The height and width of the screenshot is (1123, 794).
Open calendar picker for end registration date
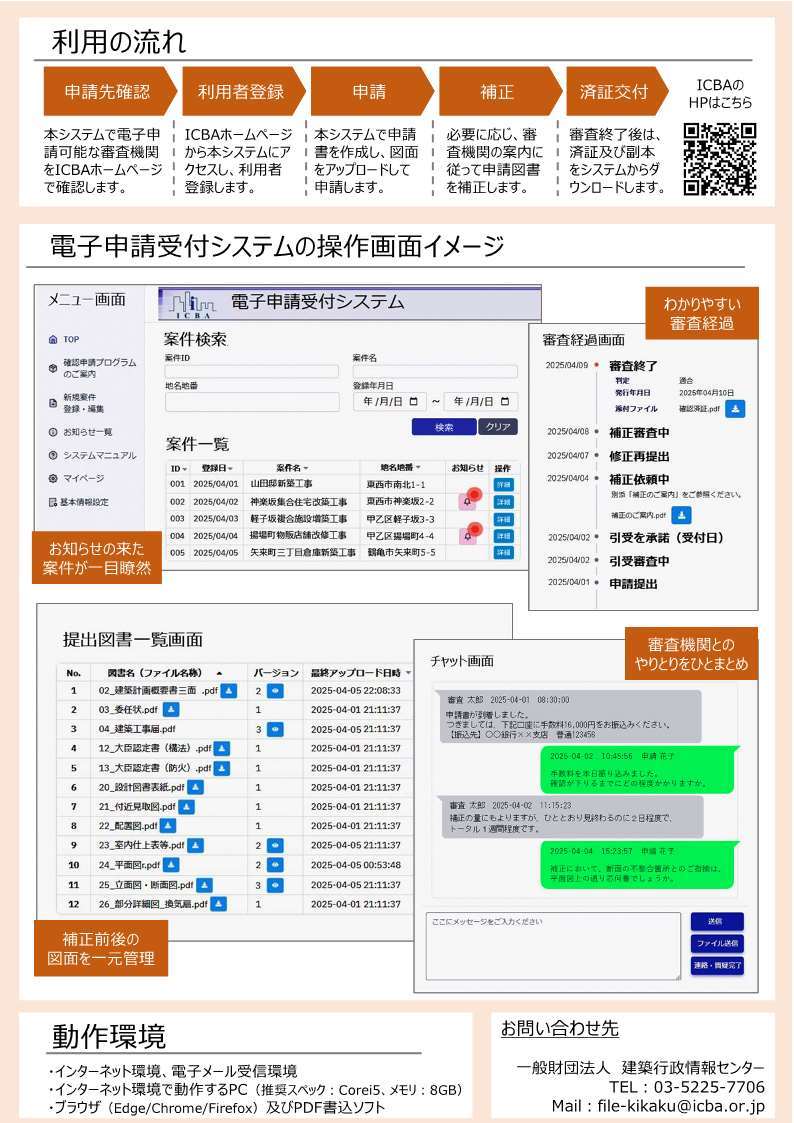pyautogui.click(x=505, y=402)
